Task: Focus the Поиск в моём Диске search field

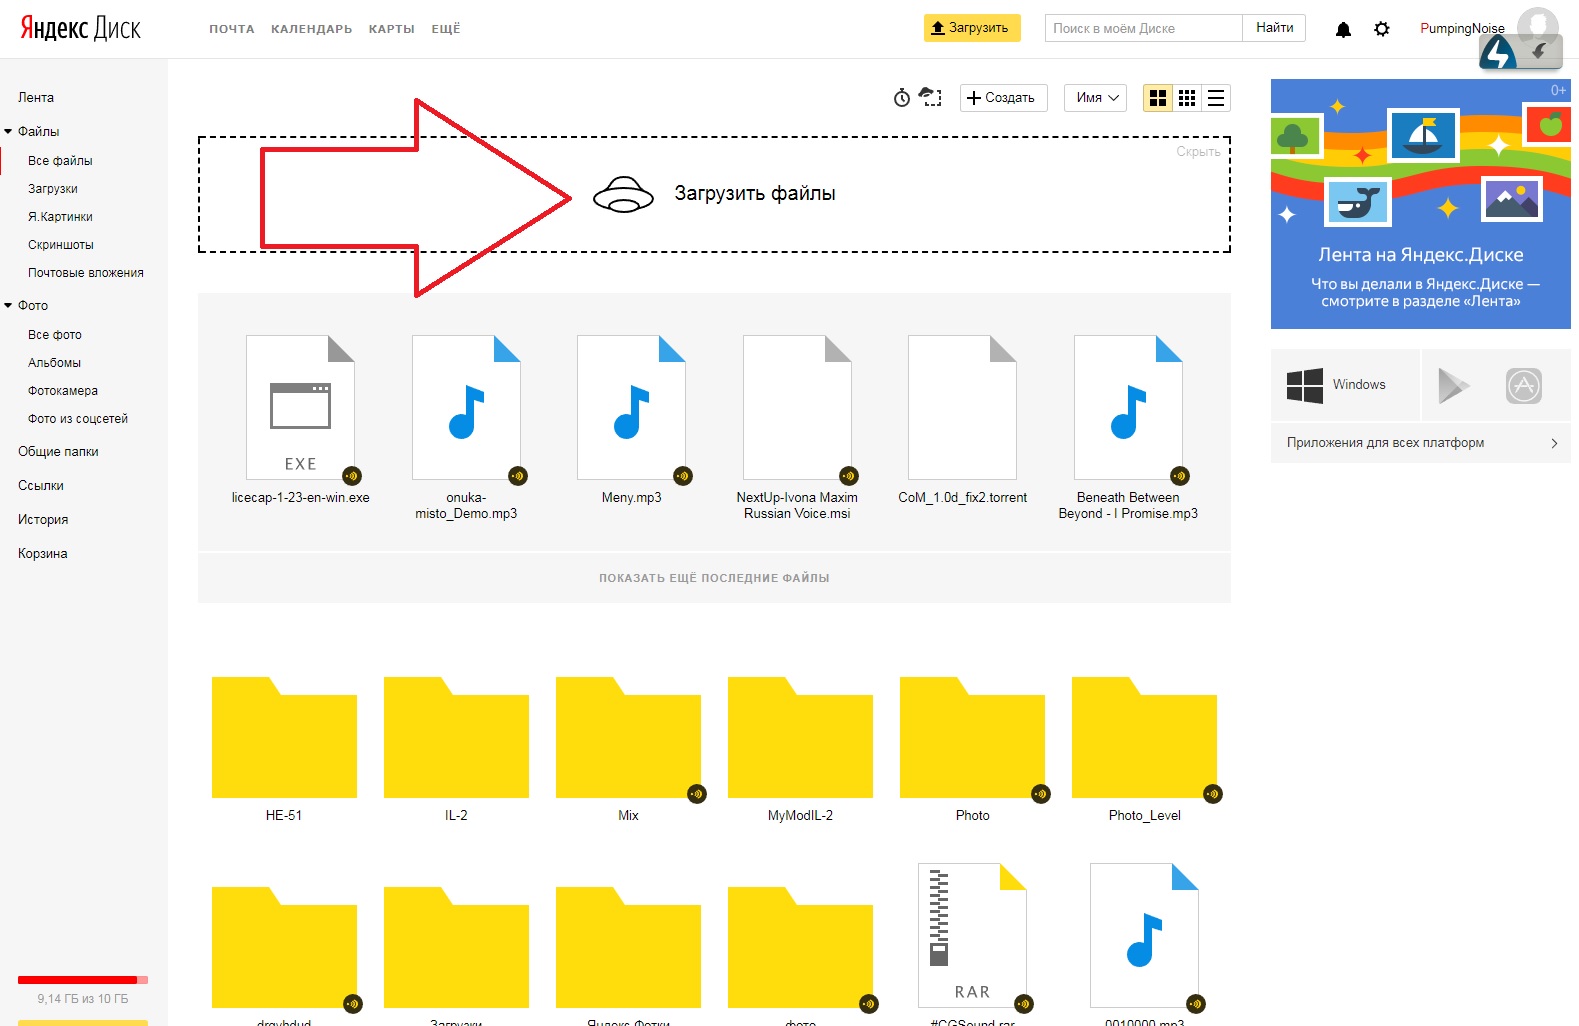Action: click(1144, 28)
